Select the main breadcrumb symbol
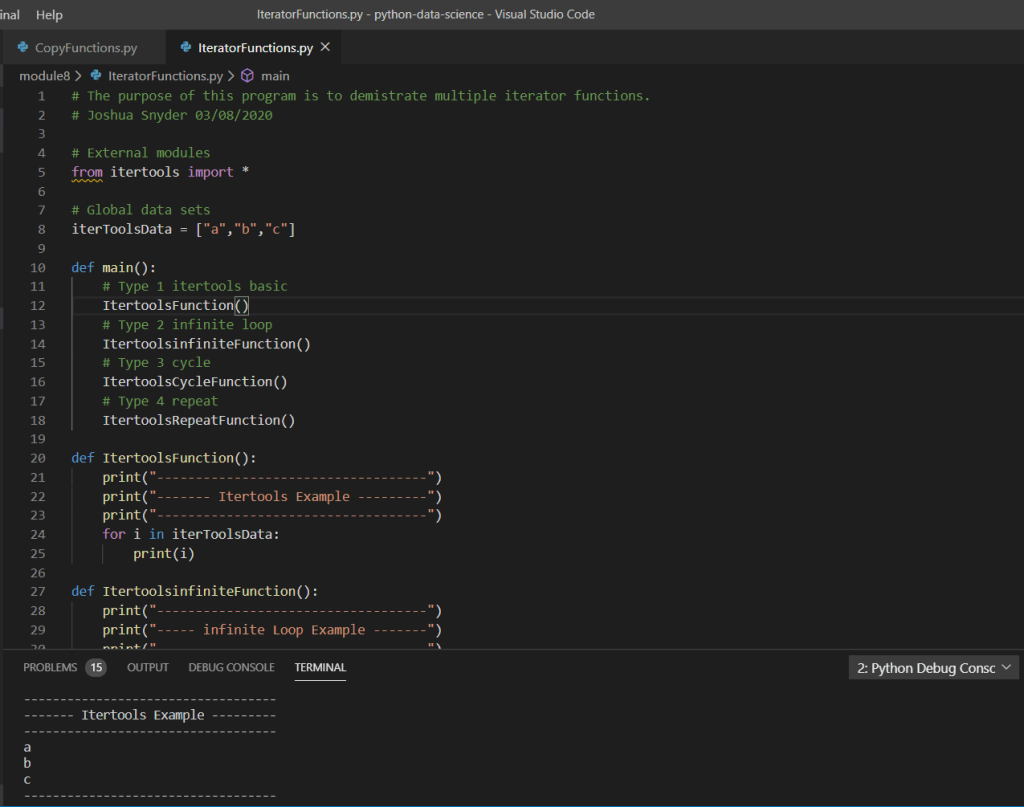1024x807 pixels. click(275, 76)
